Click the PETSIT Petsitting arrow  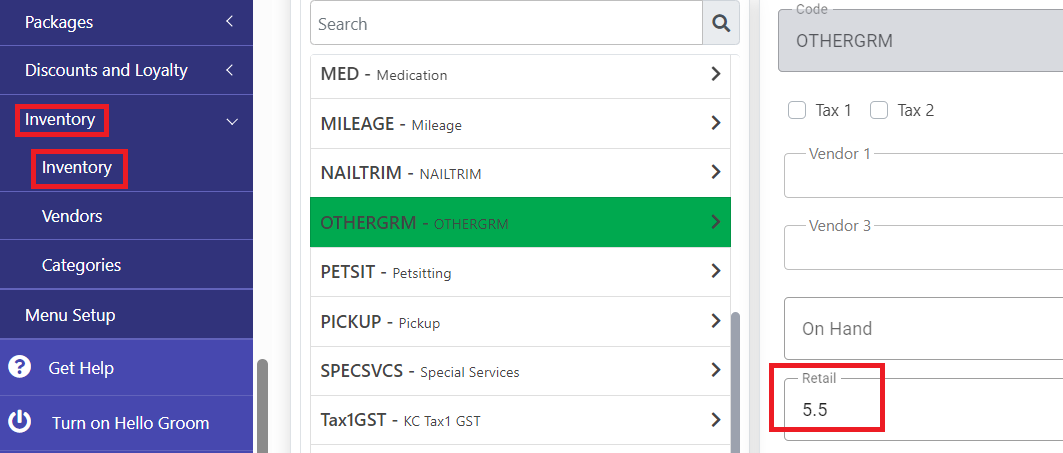(715, 271)
